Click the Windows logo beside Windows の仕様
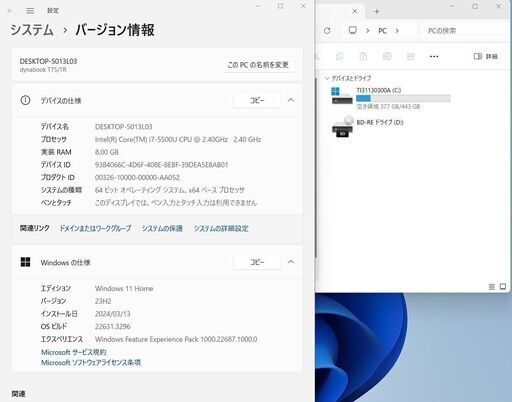 pos(25,262)
